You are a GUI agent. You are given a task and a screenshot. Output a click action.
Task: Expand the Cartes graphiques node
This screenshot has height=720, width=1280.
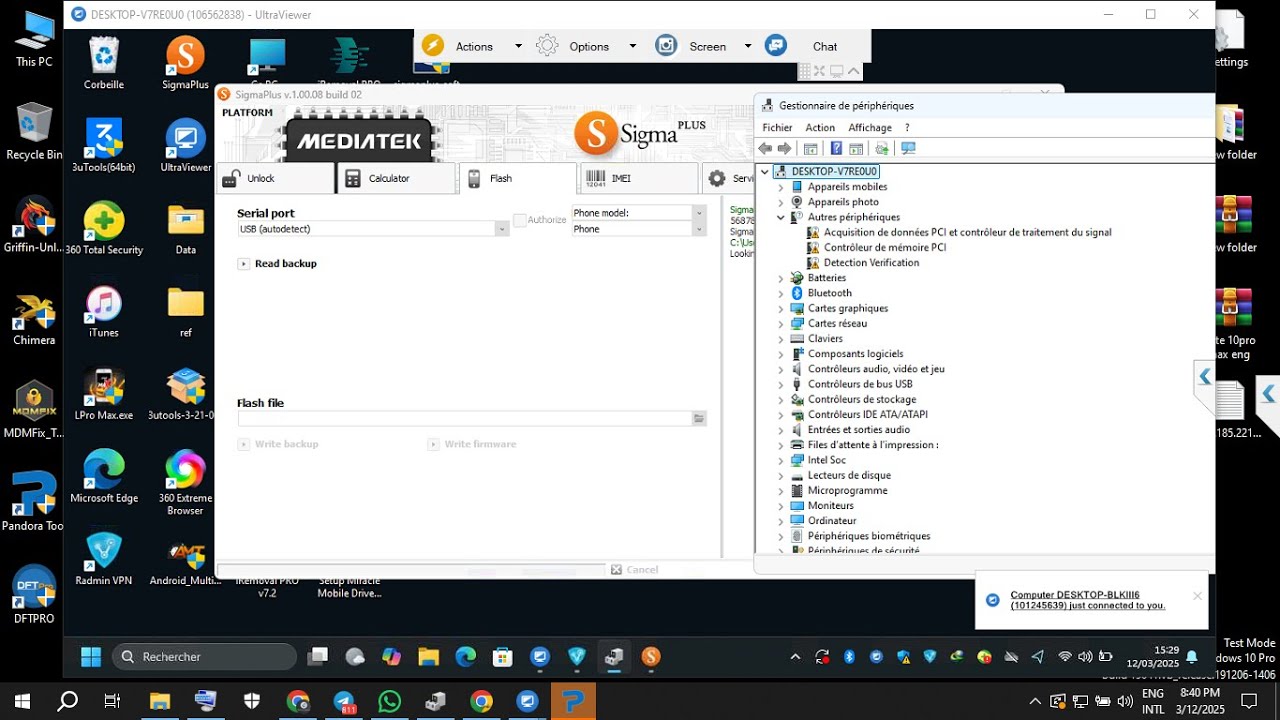(781, 308)
